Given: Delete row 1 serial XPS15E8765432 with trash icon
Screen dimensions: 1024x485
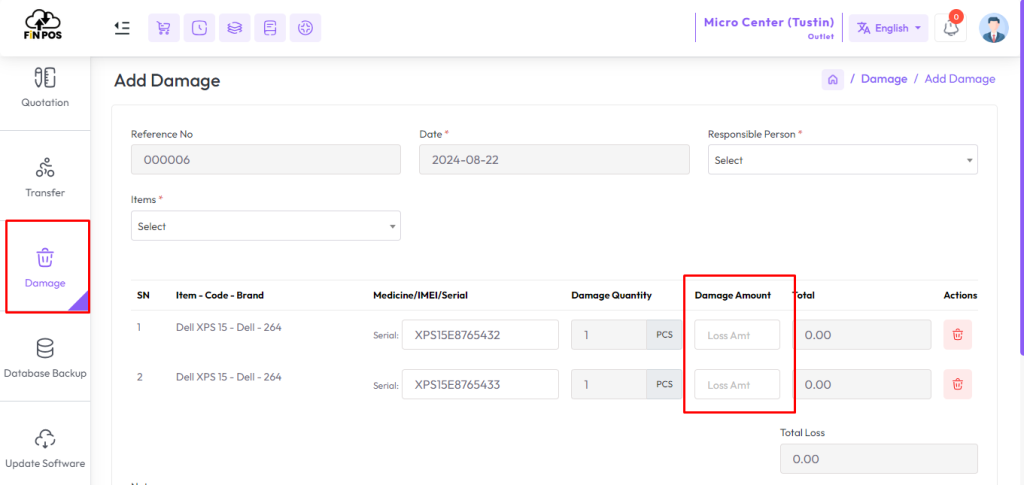Looking at the screenshot, I should pyautogui.click(x=957, y=335).
